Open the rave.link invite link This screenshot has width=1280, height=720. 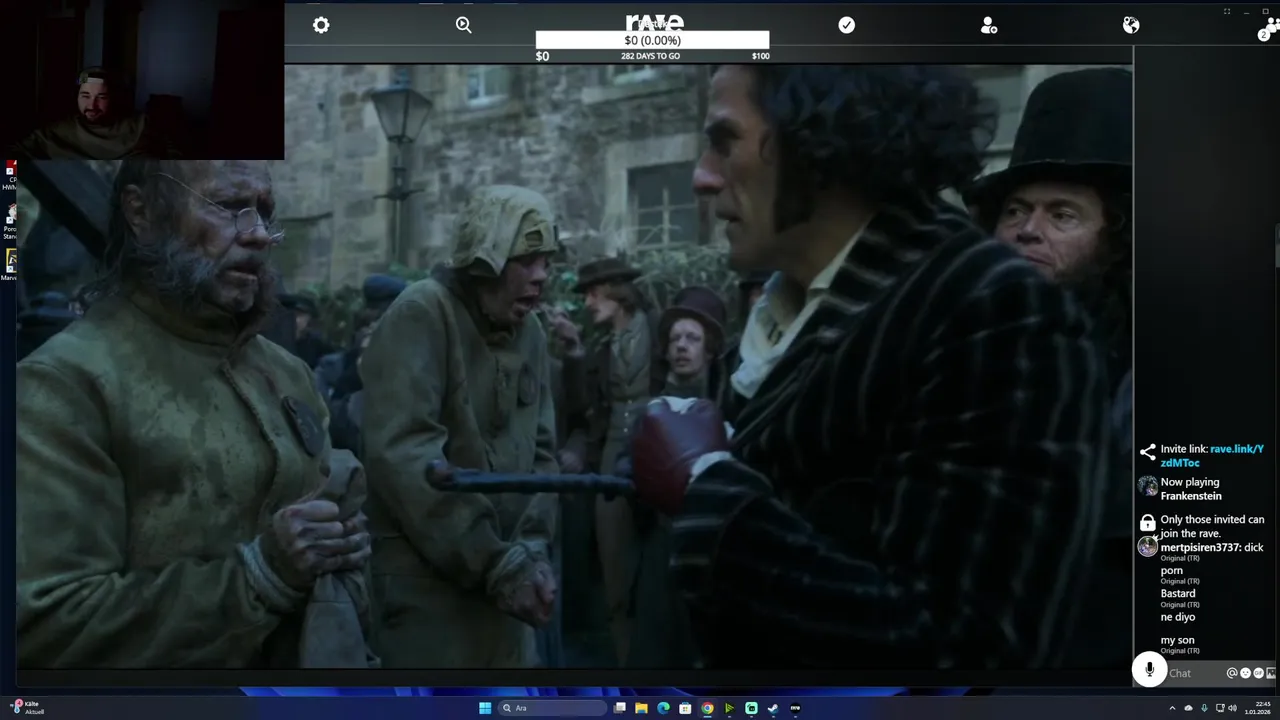click(x=1212, y=456)
